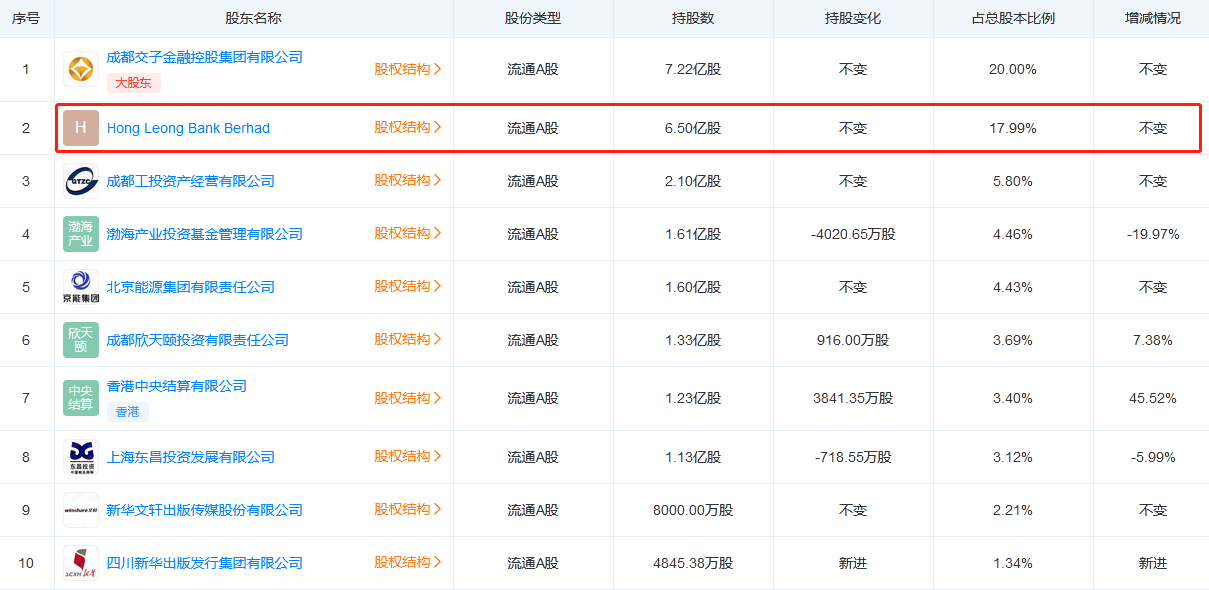Open 北京能源集团有限责任公司 link
Screen dimensions: 1209x590
(191, 287)
